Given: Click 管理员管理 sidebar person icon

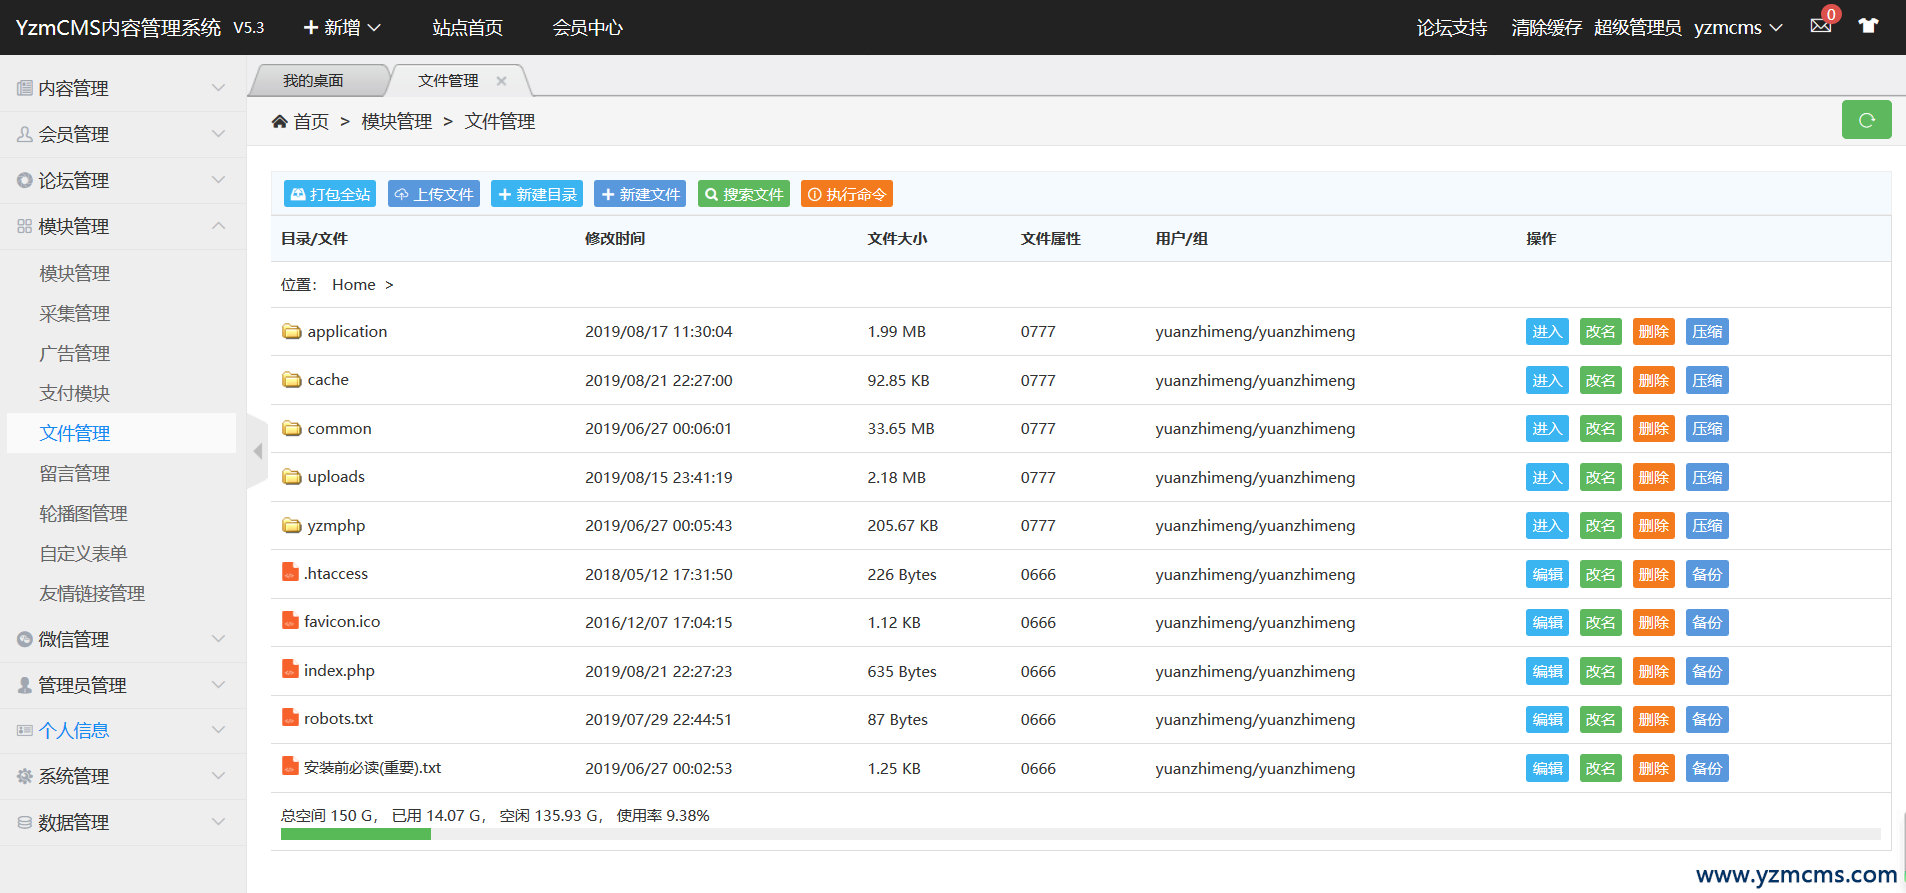Looking at the screenshot, I should click(24, 685).
